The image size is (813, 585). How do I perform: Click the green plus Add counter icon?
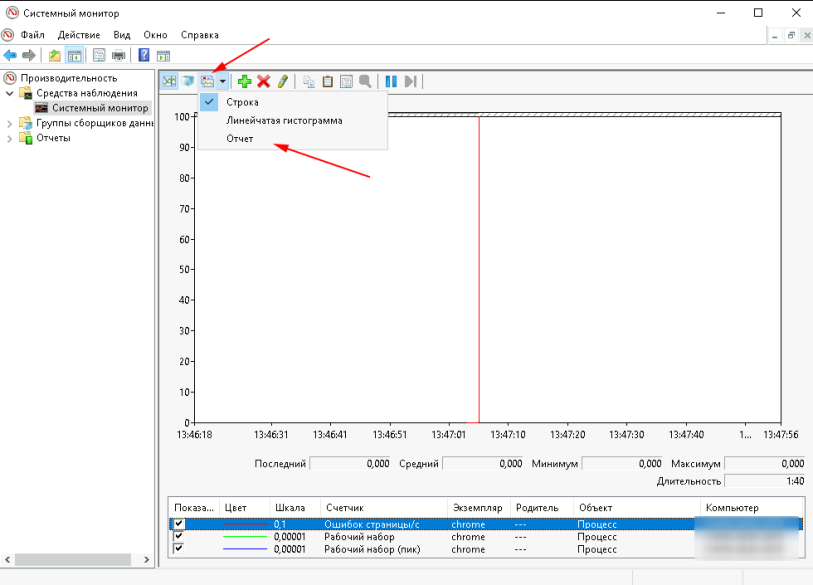(244, 81)
